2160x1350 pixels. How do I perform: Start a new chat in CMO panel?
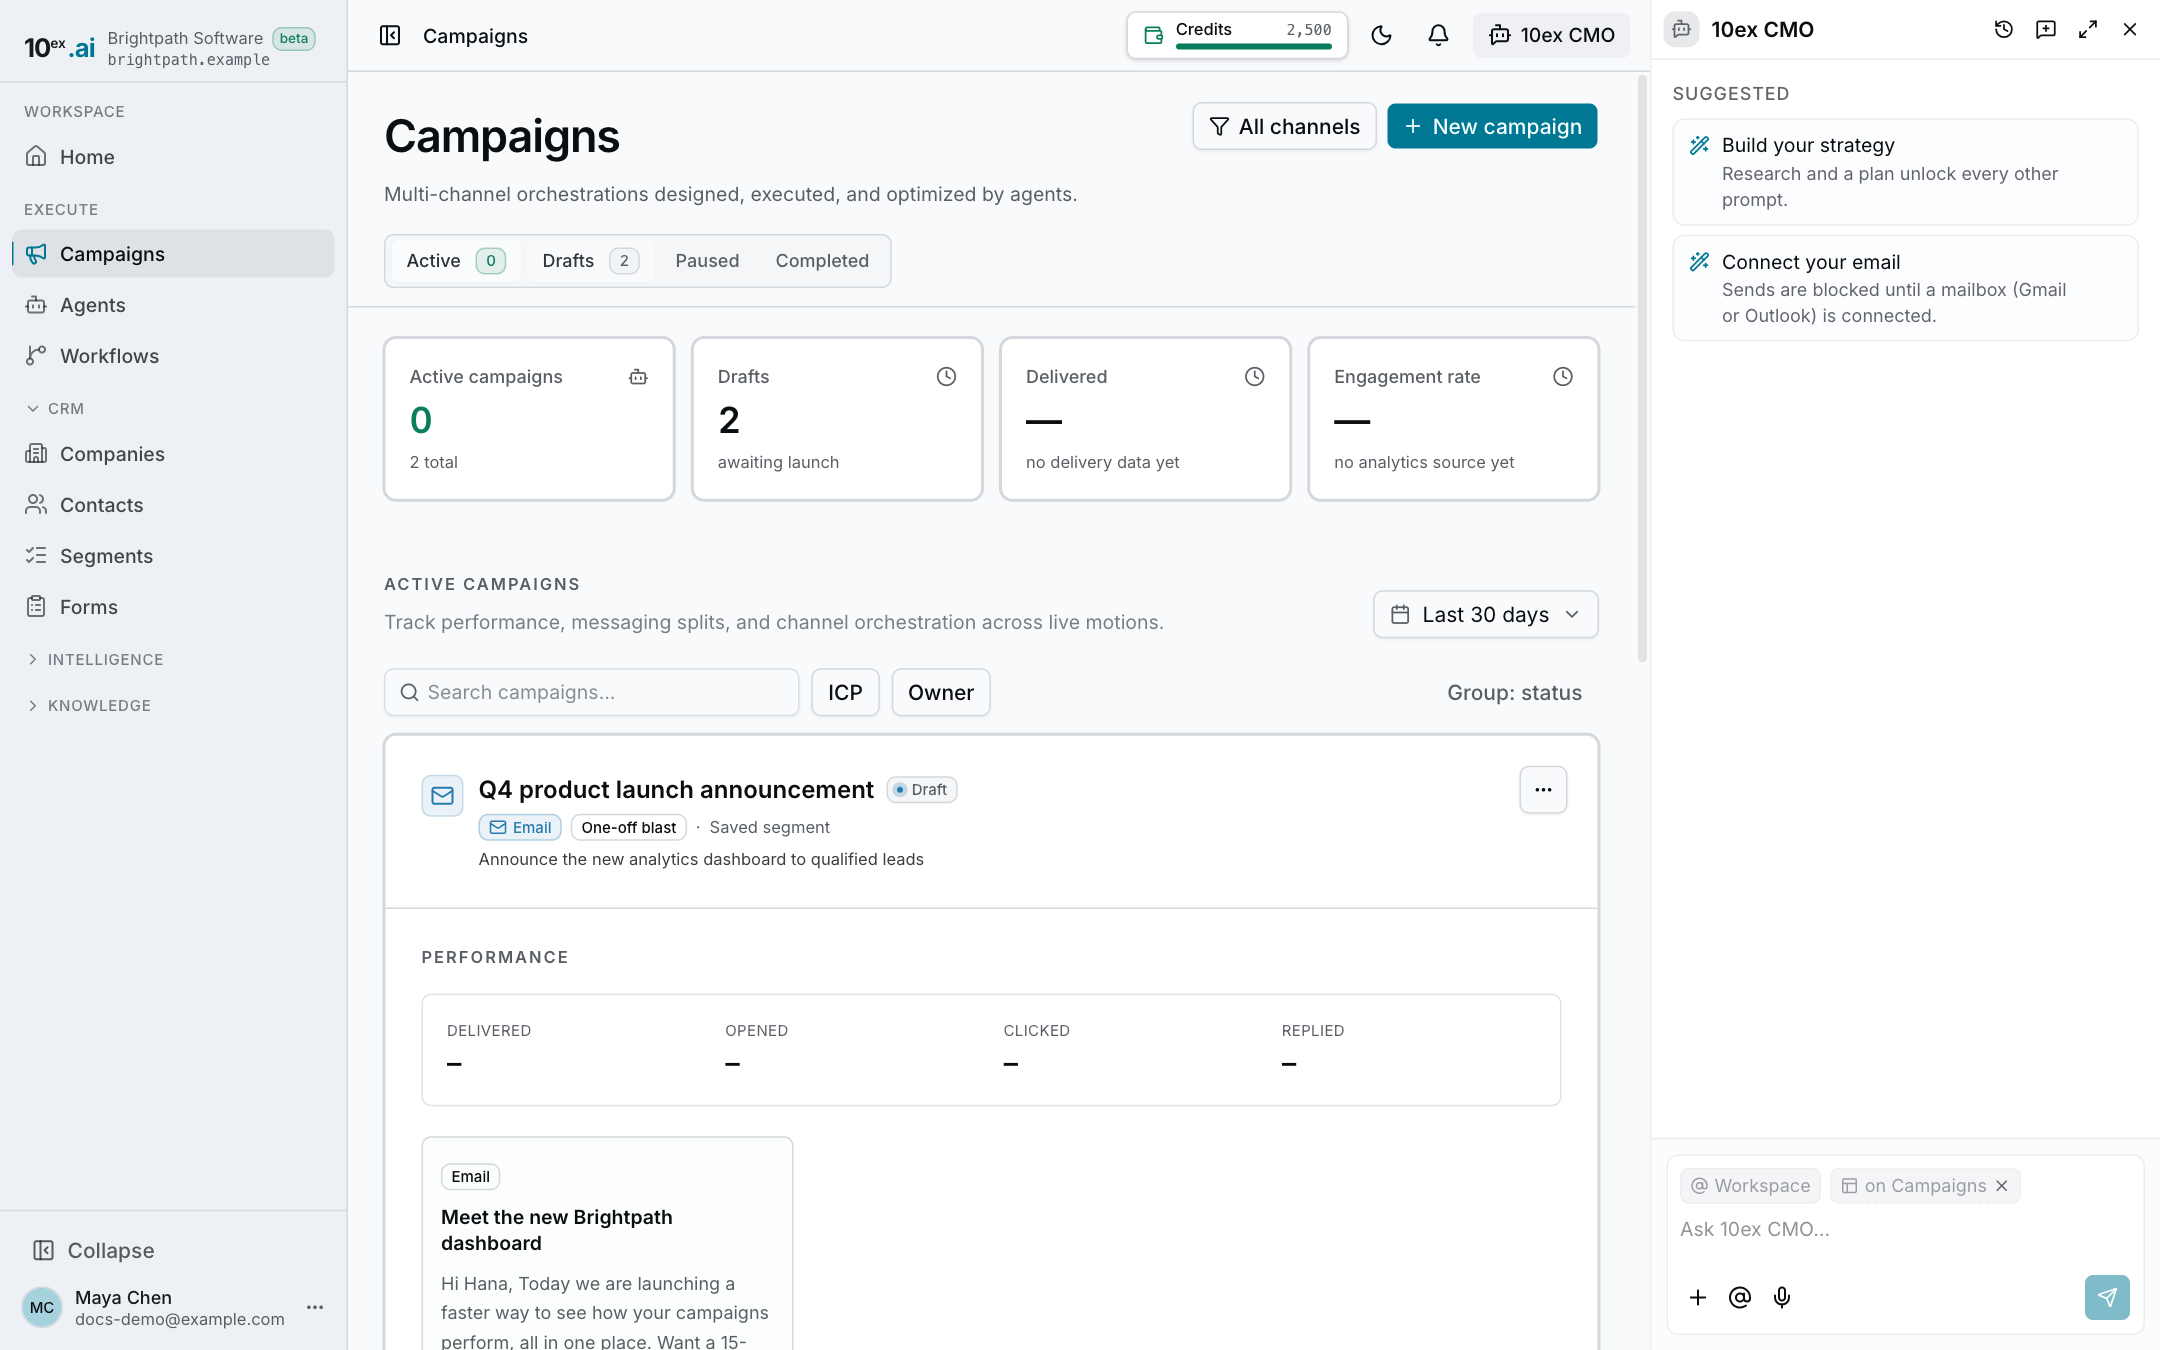tap(2045, 30)
